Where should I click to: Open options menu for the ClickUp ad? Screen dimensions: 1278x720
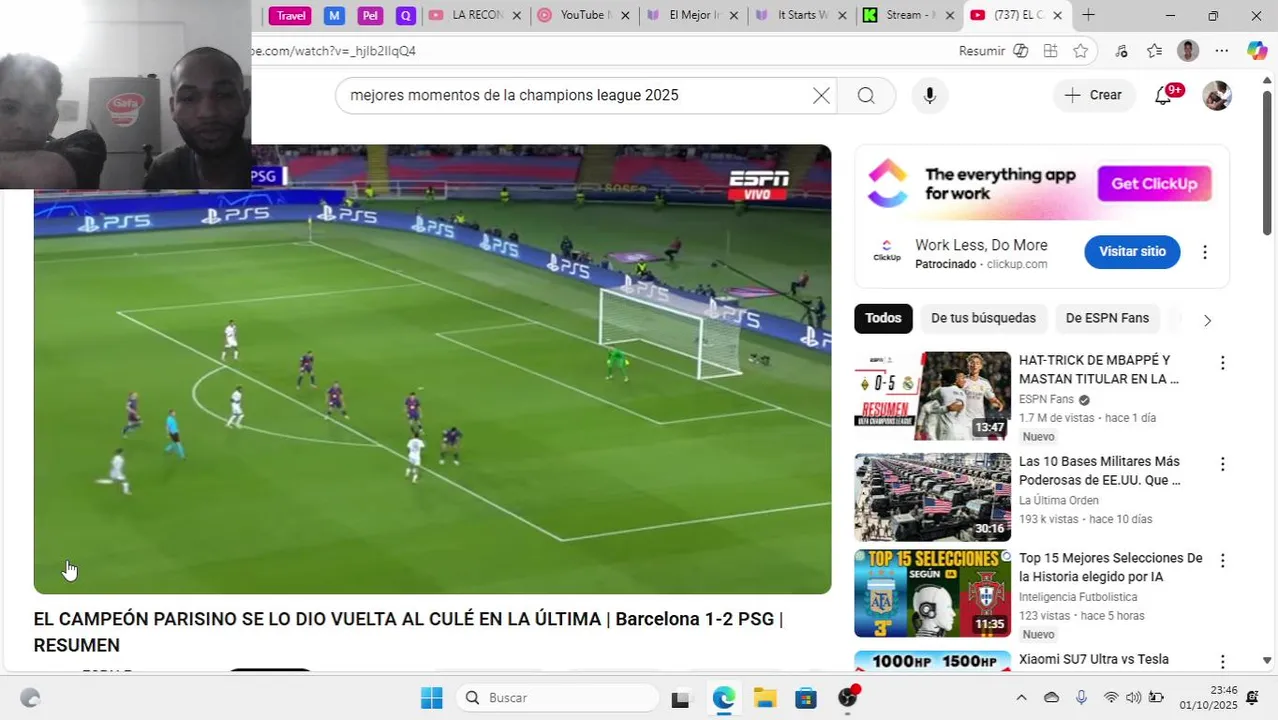click(x=1205, y=252)
